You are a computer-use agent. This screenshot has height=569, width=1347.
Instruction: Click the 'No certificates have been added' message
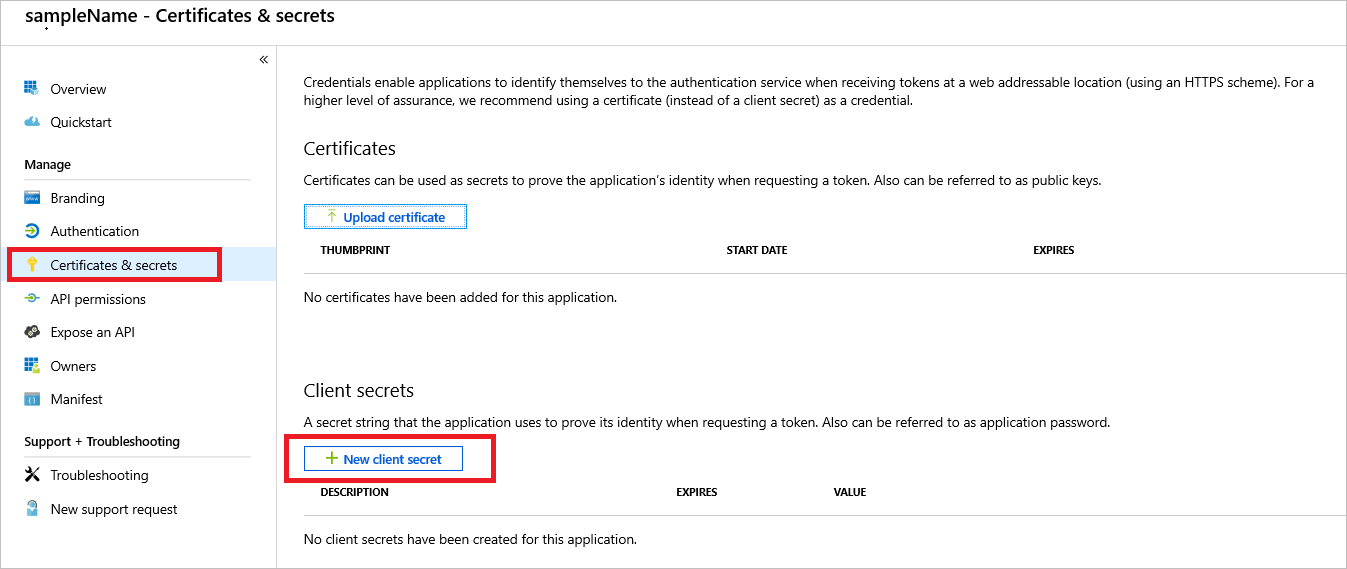460,297
